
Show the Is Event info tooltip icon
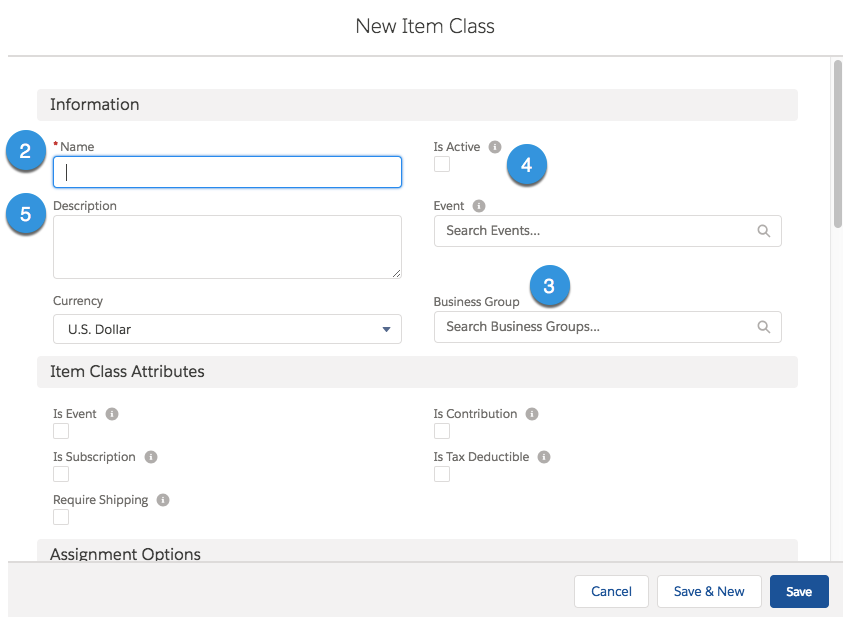tap(112, 414)
